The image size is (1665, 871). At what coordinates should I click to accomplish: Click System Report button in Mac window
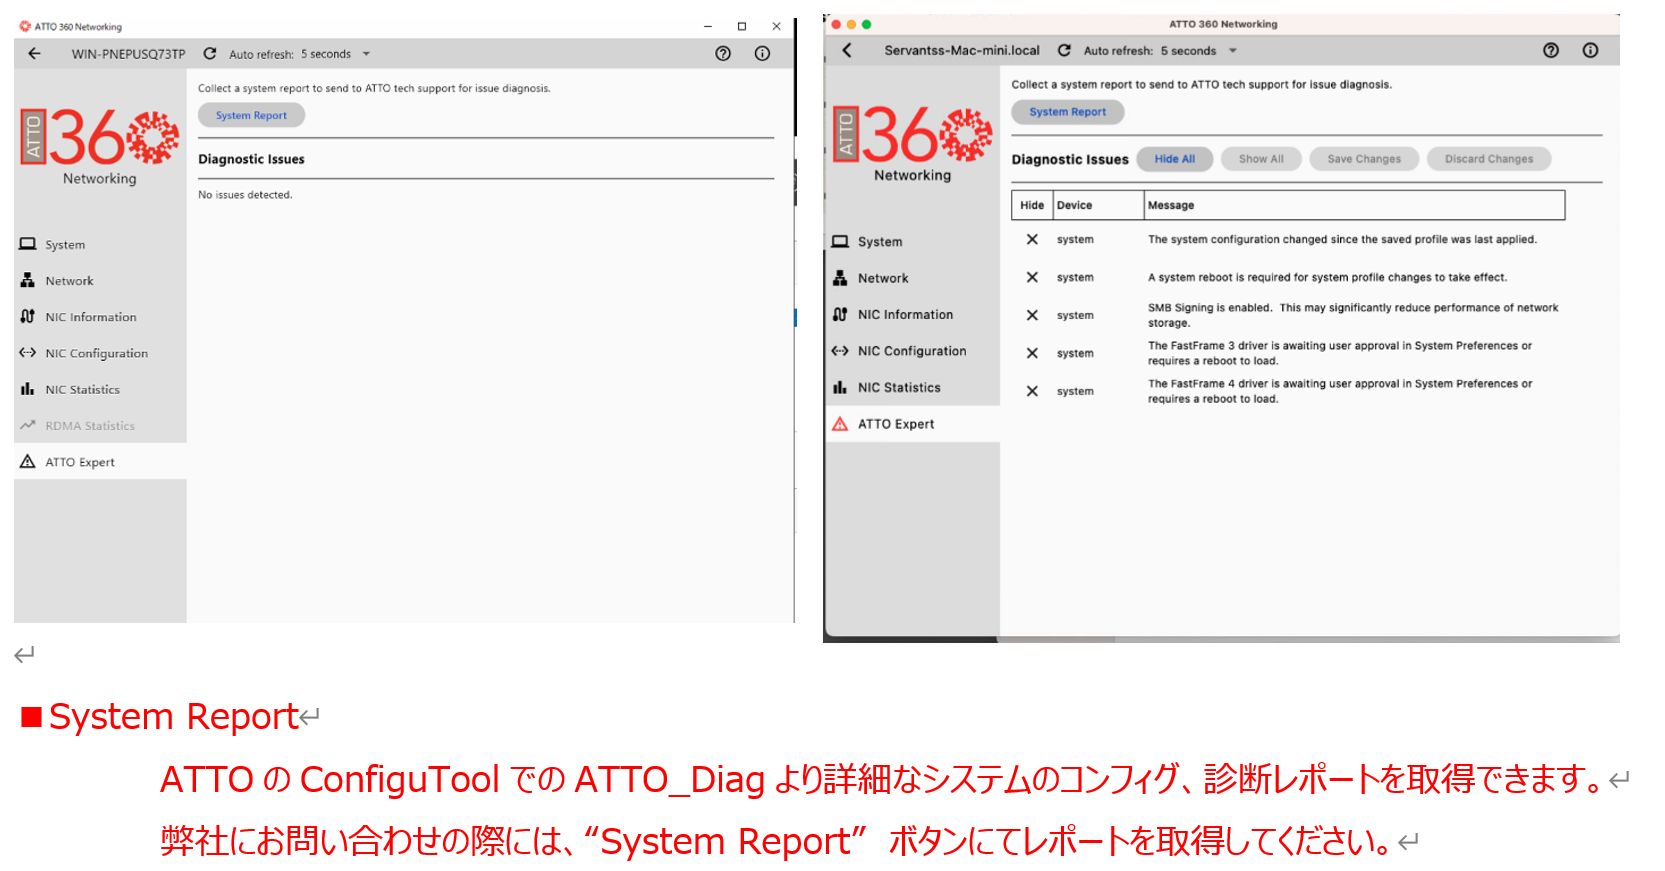[x=1068, y=112]
